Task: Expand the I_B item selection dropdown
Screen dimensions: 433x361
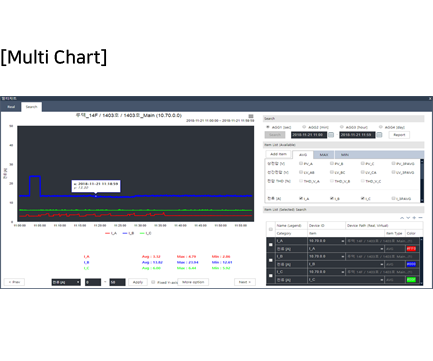Action: pyautogui.click(x=346, y=264)
